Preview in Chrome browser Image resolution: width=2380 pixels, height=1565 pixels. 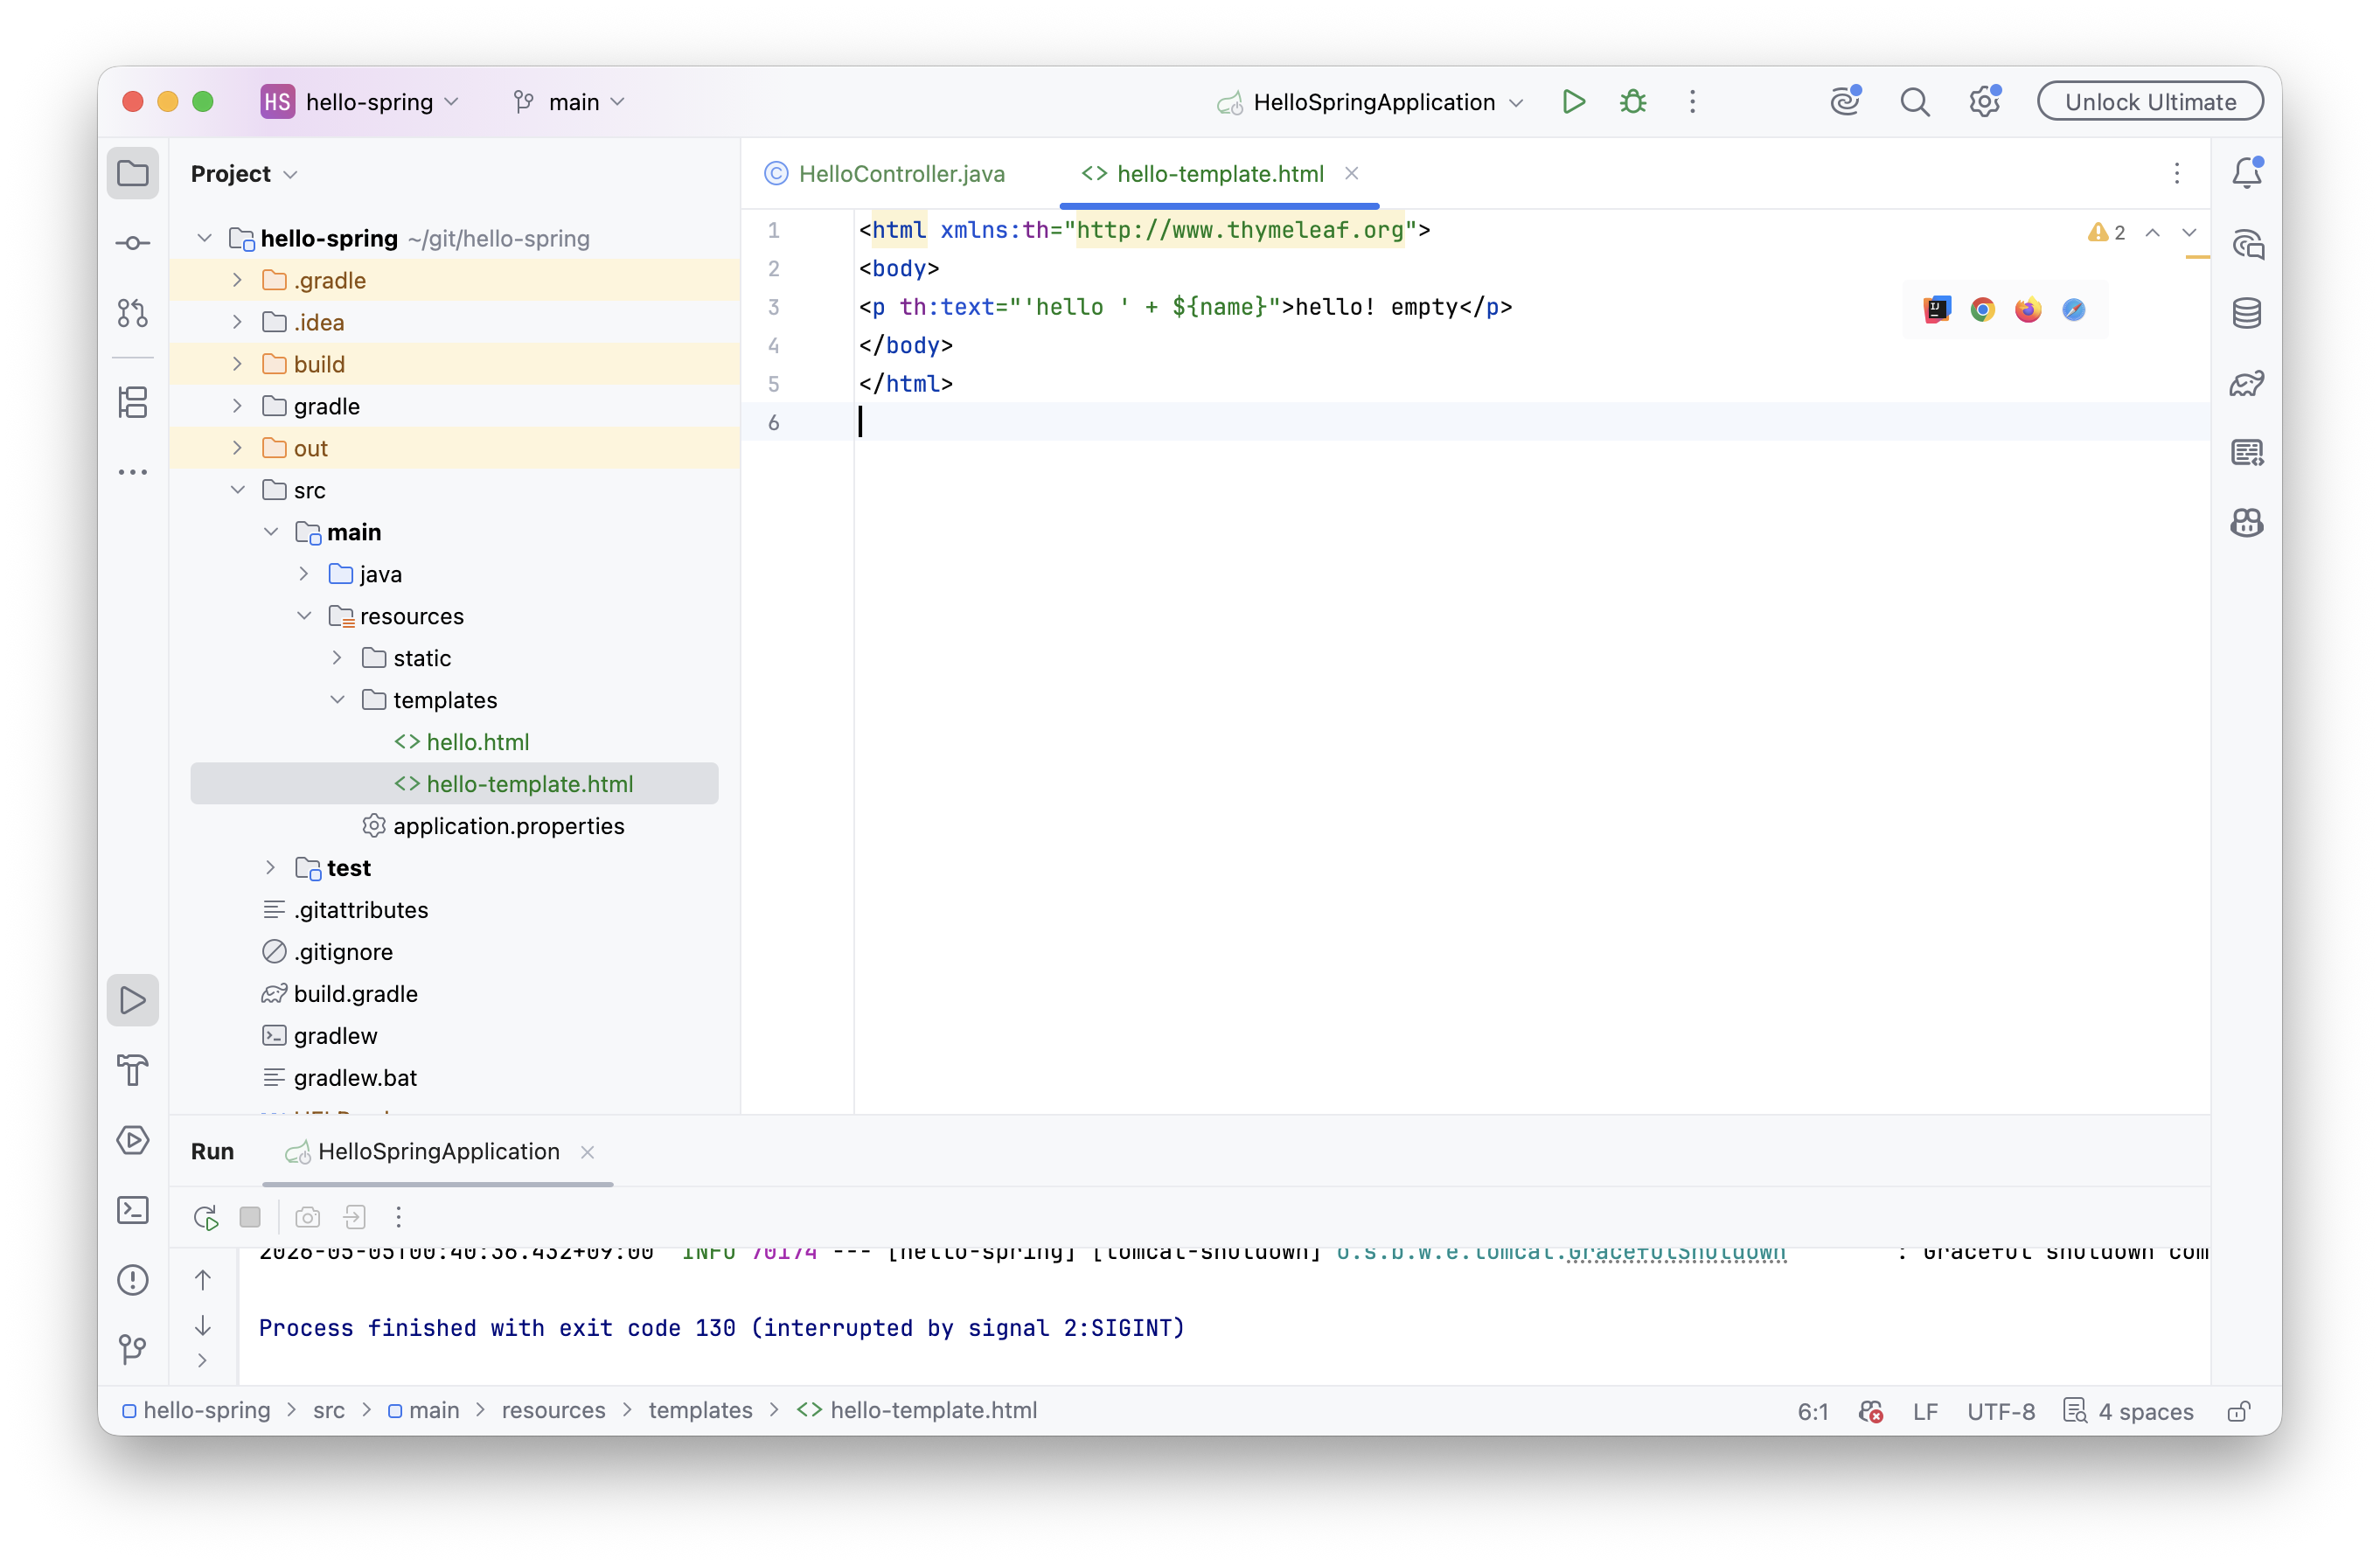(1982, 310)
